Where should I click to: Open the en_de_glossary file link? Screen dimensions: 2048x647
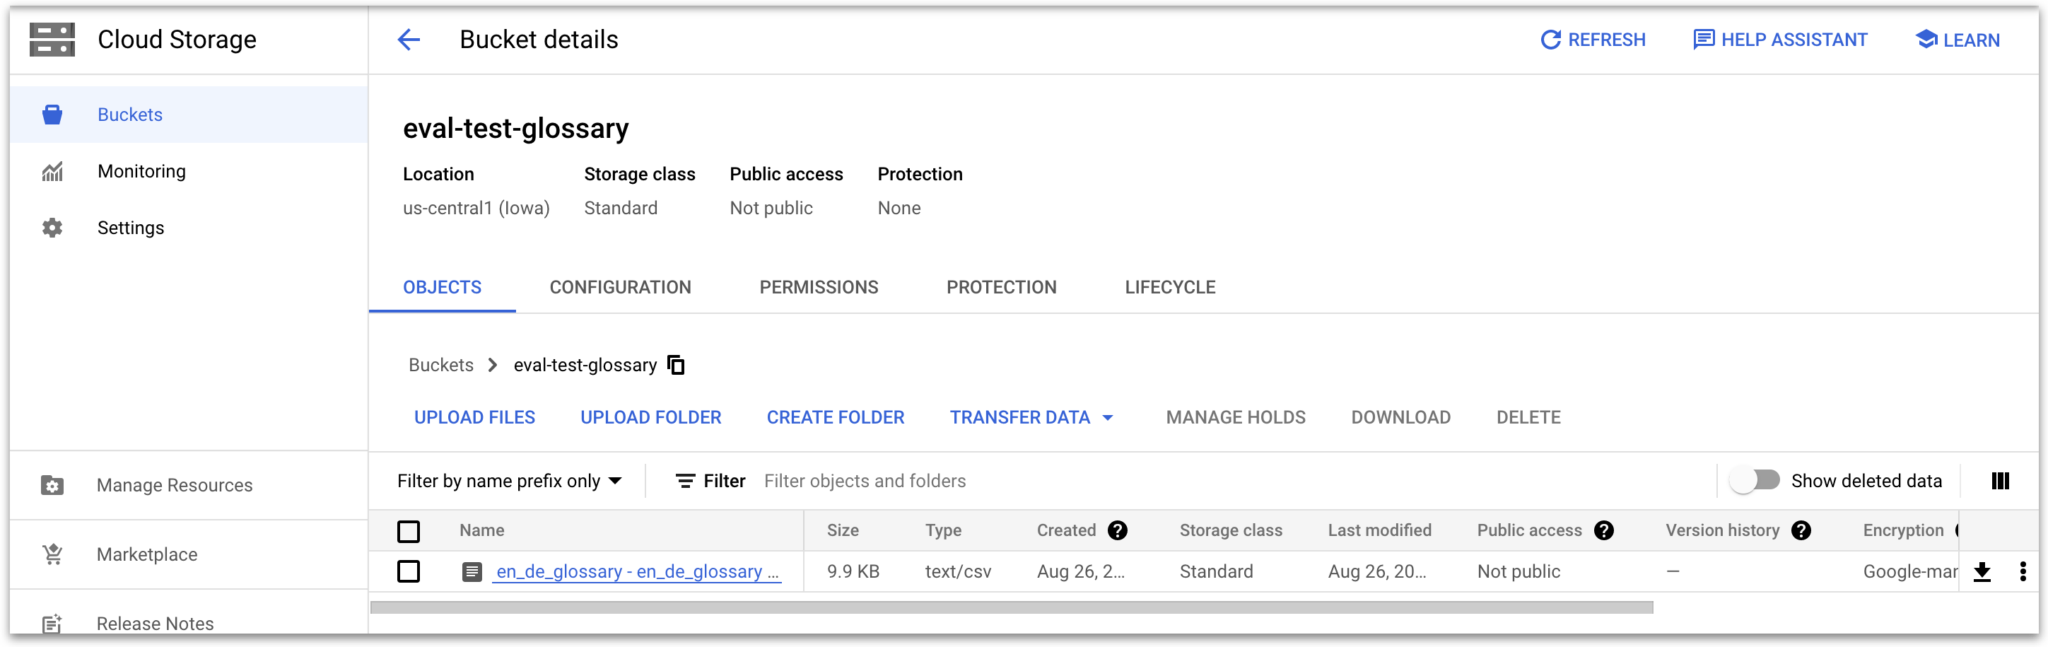637,572
